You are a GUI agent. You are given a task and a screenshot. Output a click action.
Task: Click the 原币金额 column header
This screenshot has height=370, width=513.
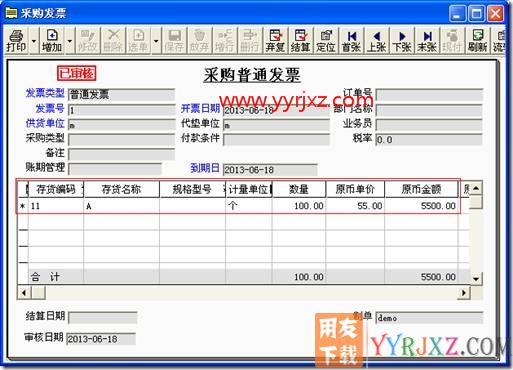421,189
